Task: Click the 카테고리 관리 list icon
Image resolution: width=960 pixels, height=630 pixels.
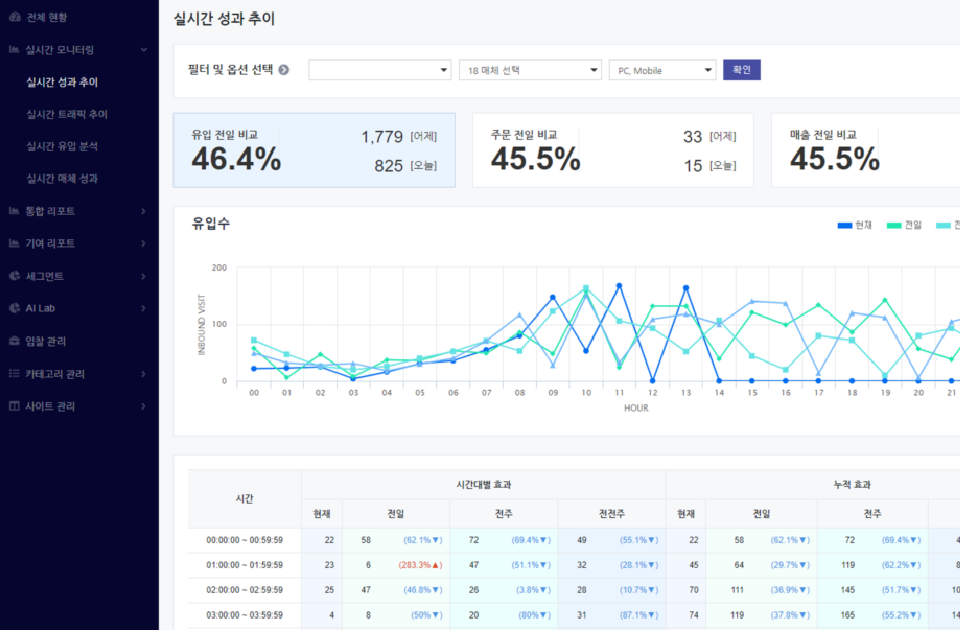Action: (x=14, y=374)
